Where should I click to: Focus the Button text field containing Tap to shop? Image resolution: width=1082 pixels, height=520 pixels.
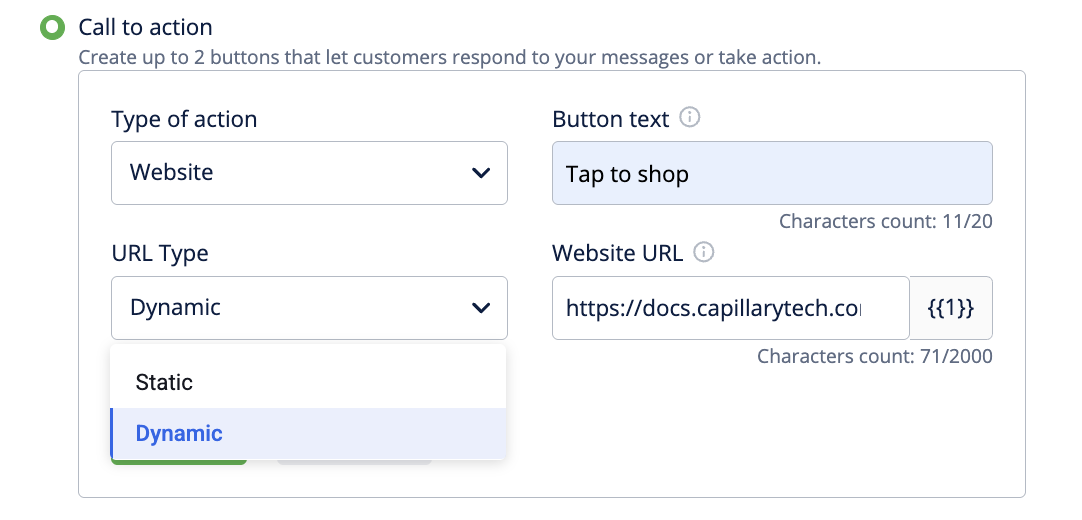(772, 173)
